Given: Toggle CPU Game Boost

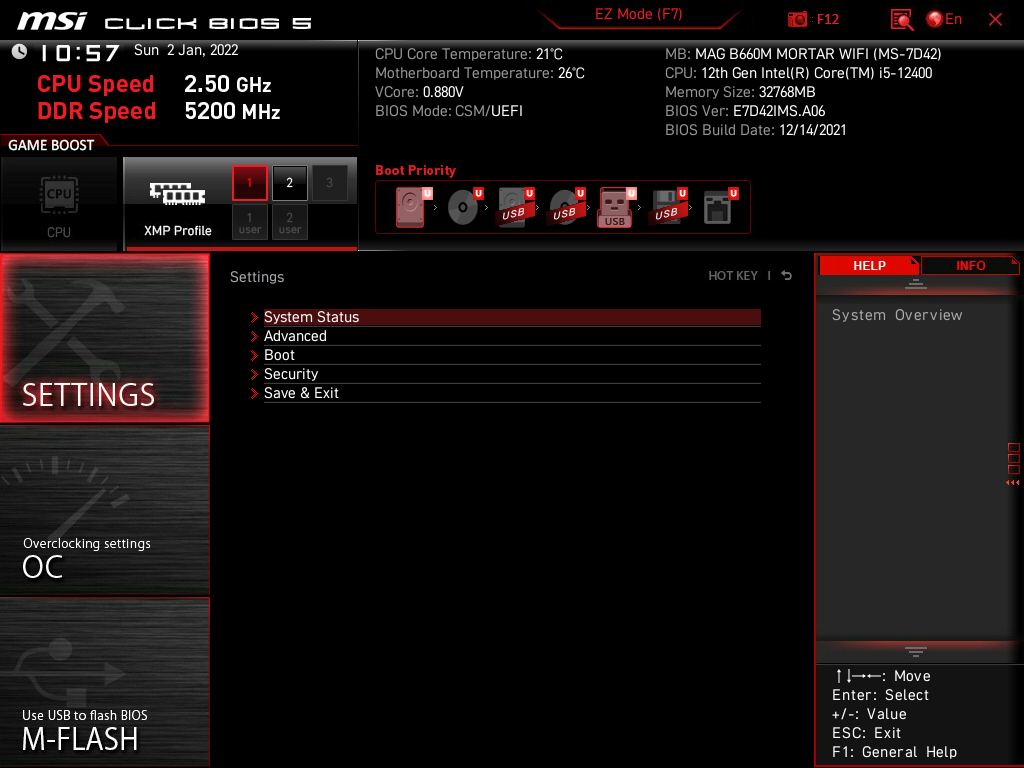Looking at the screenshot, I should [x=59, y=204].
